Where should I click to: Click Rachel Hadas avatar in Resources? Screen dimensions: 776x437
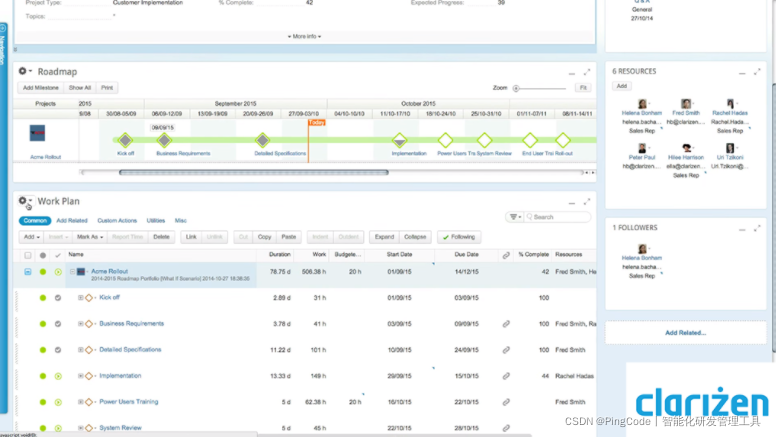[x=730, y=104]
